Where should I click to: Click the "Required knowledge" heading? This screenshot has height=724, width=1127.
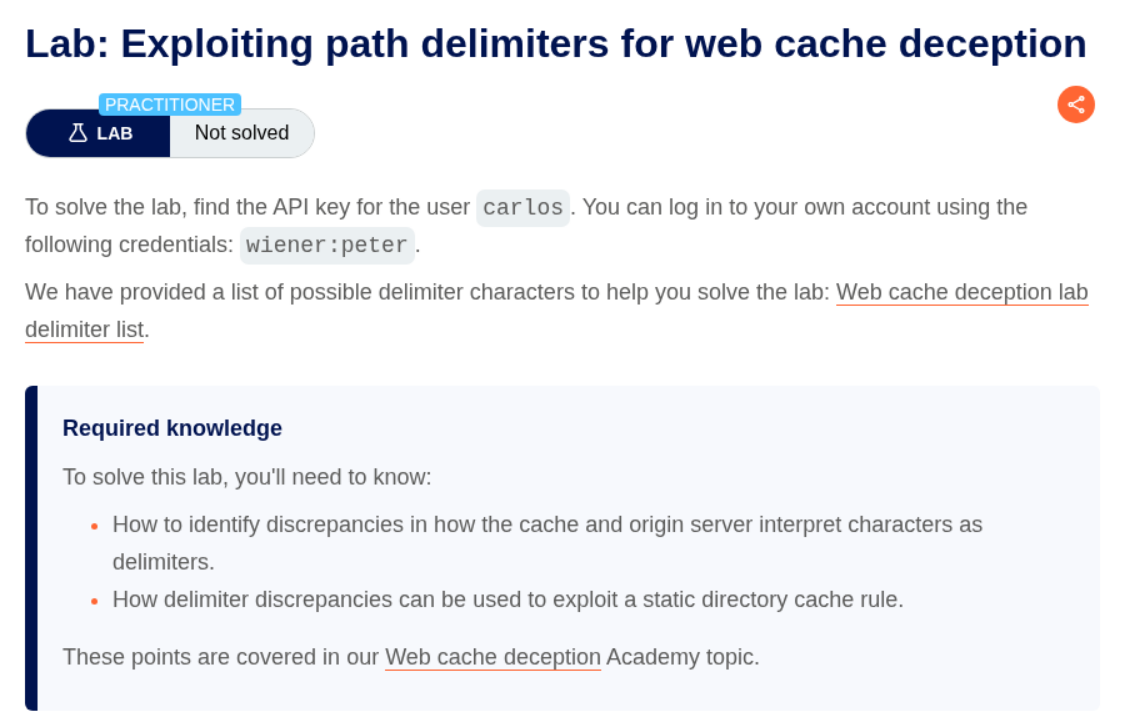point(172,428)
